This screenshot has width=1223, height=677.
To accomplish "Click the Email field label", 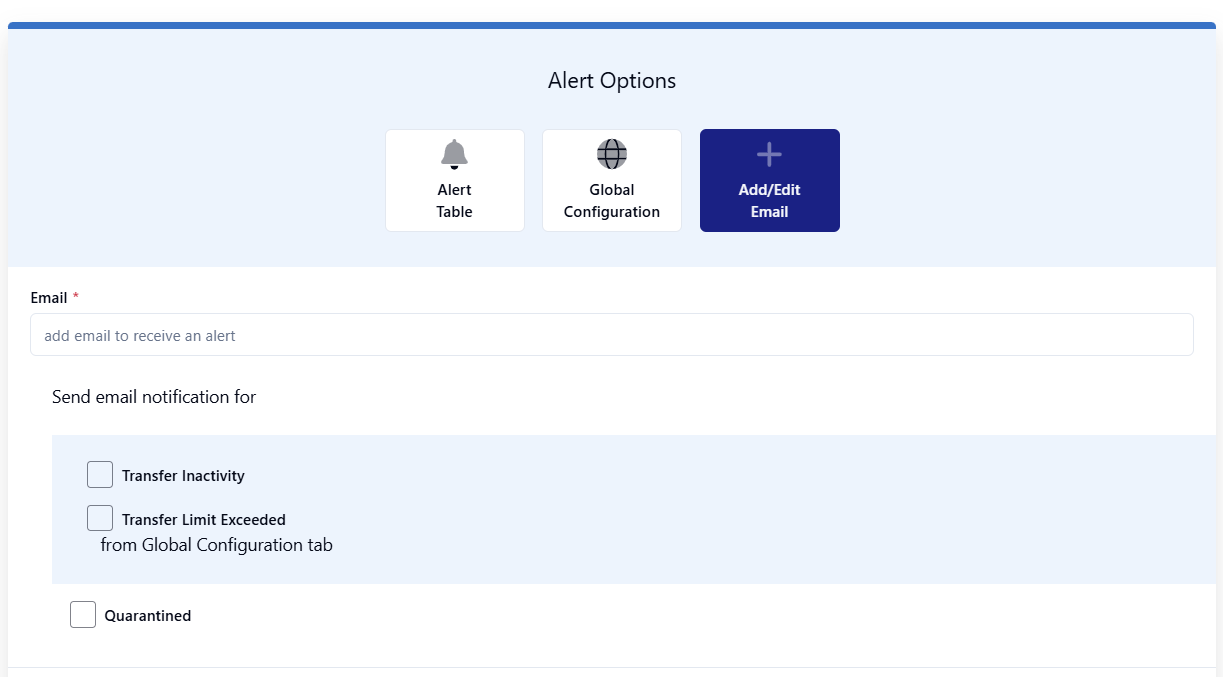I will coord(49,298).
